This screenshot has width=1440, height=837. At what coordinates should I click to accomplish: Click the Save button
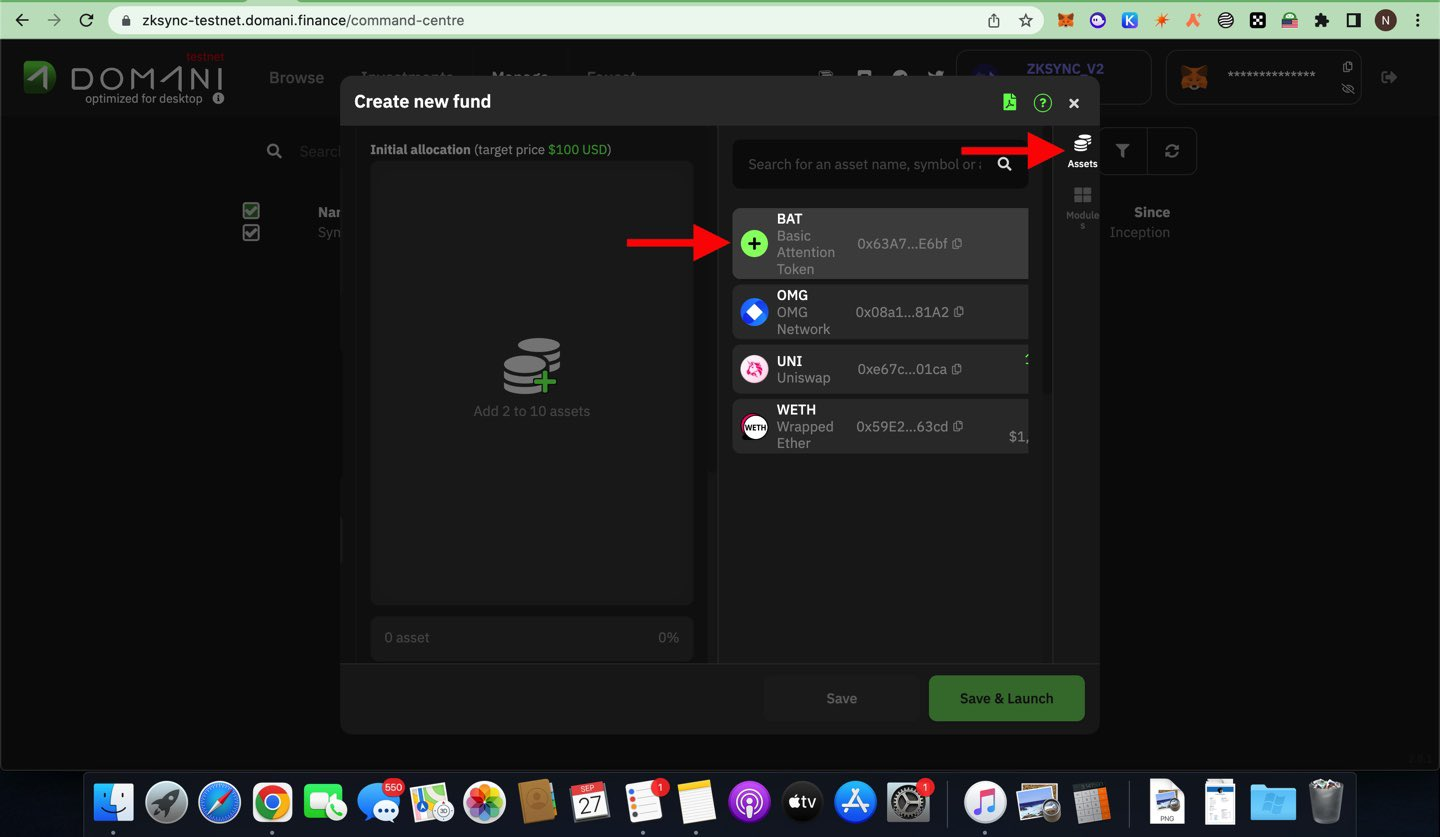[842, 698]
